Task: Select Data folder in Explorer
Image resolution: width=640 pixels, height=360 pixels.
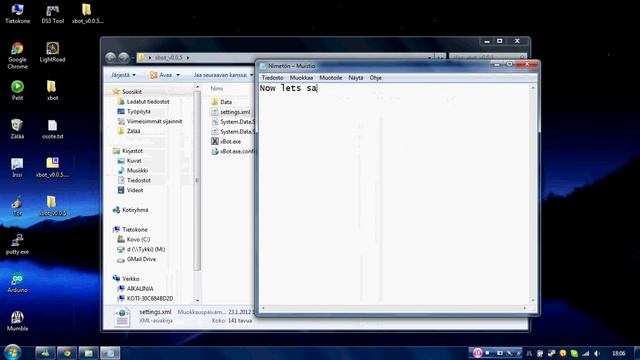Action: click(x=222, y=102)
